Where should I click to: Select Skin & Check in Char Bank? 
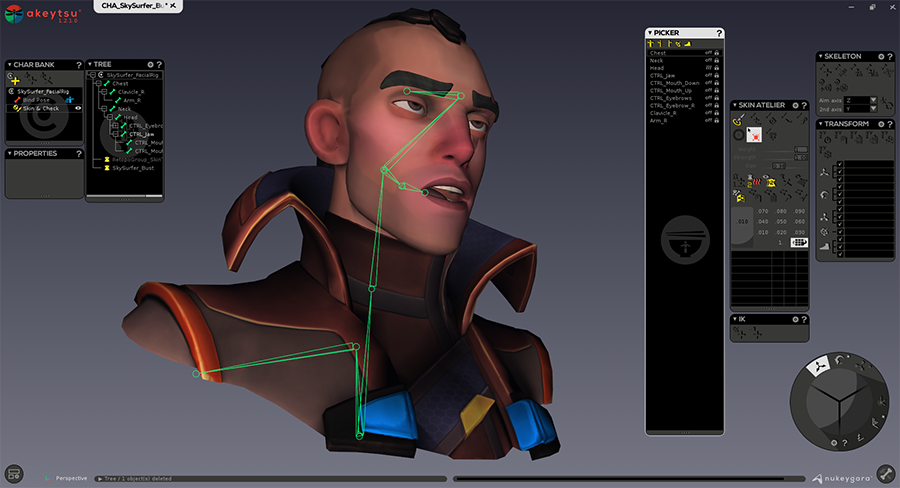pyautogui.click(x=41, y=108)
